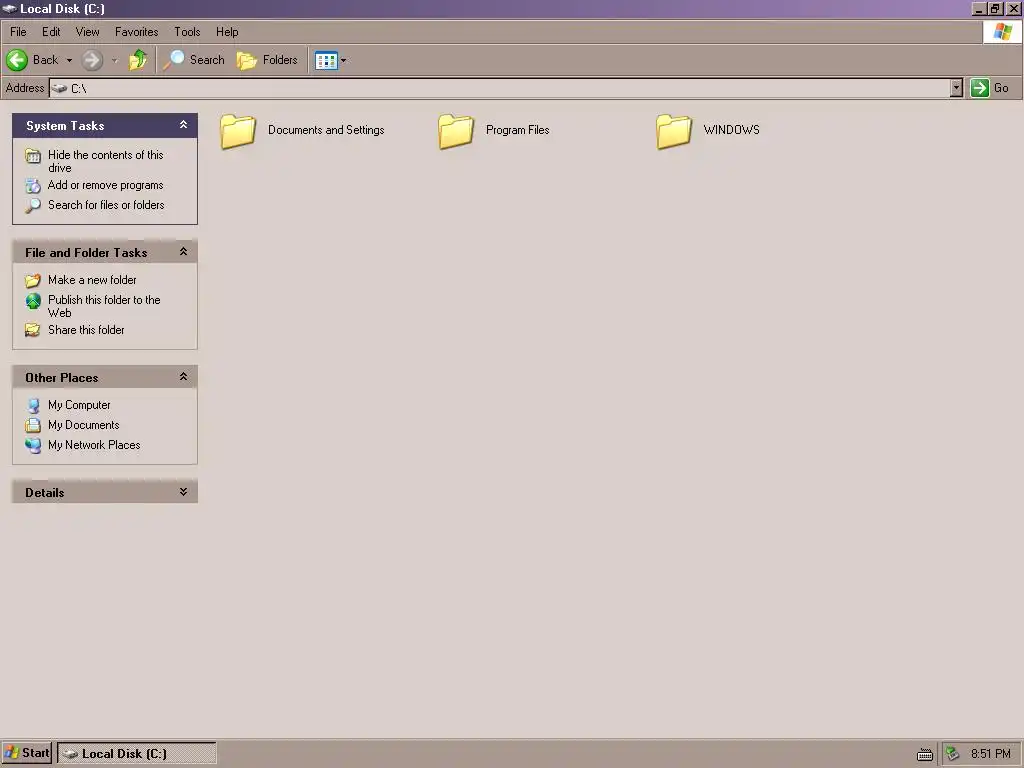Click the Documents and Settings label
The height and width of the screenshot is (768, 1024).
pyautogui.click(x=326, y=130)
